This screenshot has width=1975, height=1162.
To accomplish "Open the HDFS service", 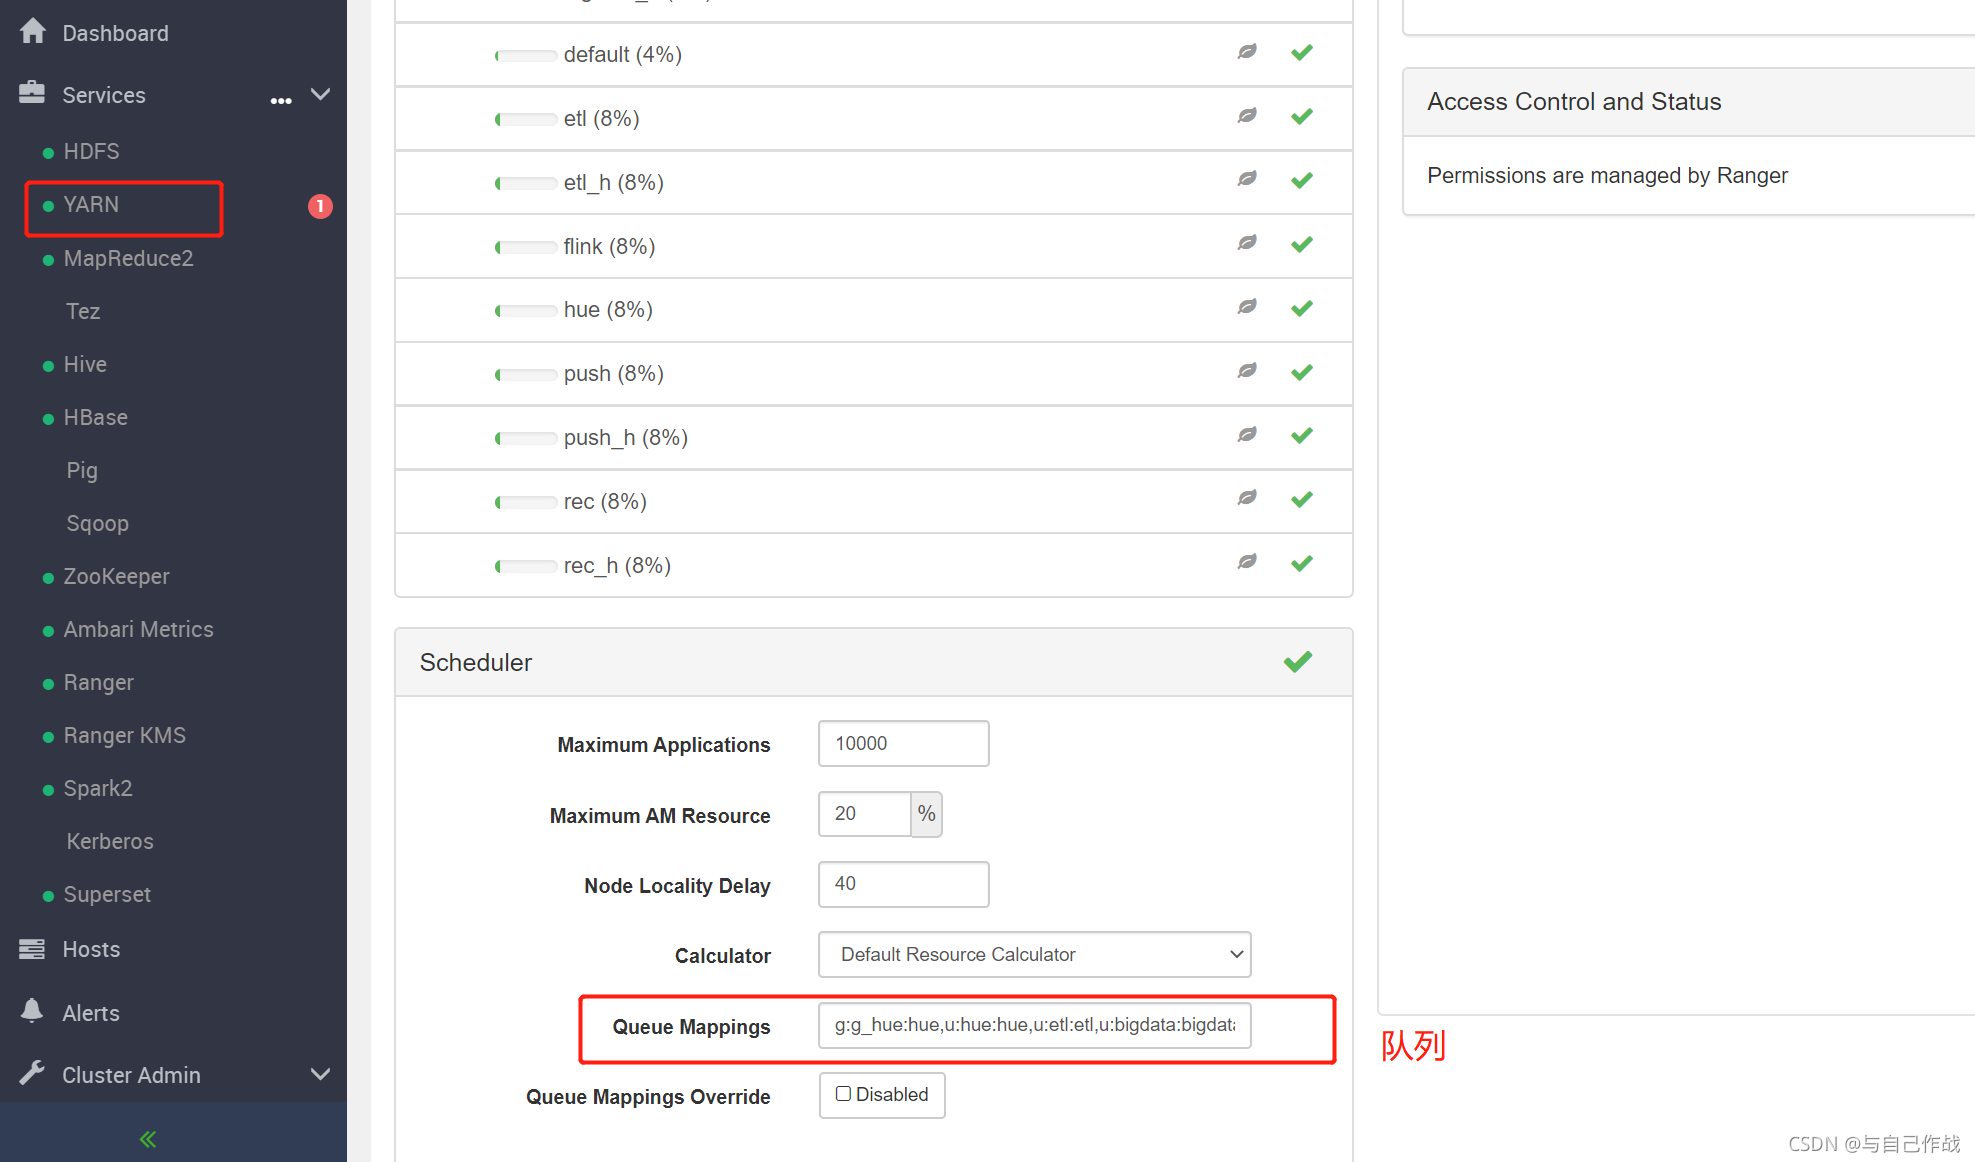I will tap(91, 151).
